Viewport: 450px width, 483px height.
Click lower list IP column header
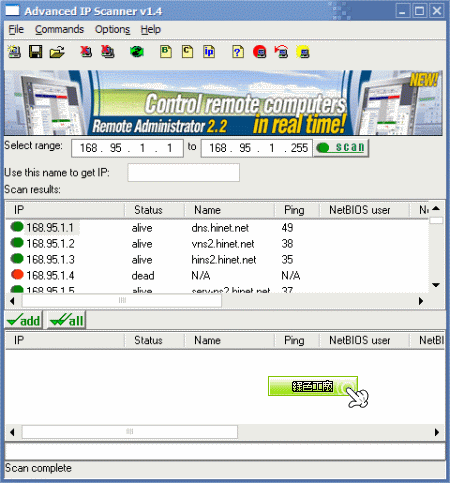coord(65,340)
